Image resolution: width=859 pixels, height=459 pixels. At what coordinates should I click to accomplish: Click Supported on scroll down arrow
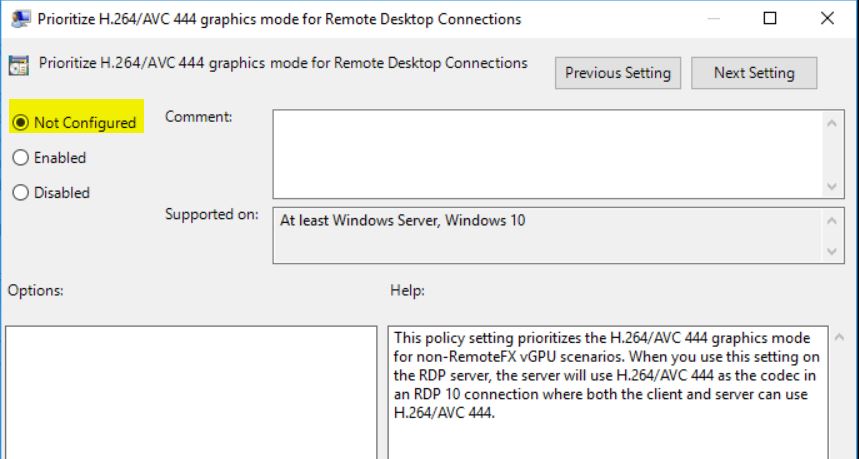[832, 251]
